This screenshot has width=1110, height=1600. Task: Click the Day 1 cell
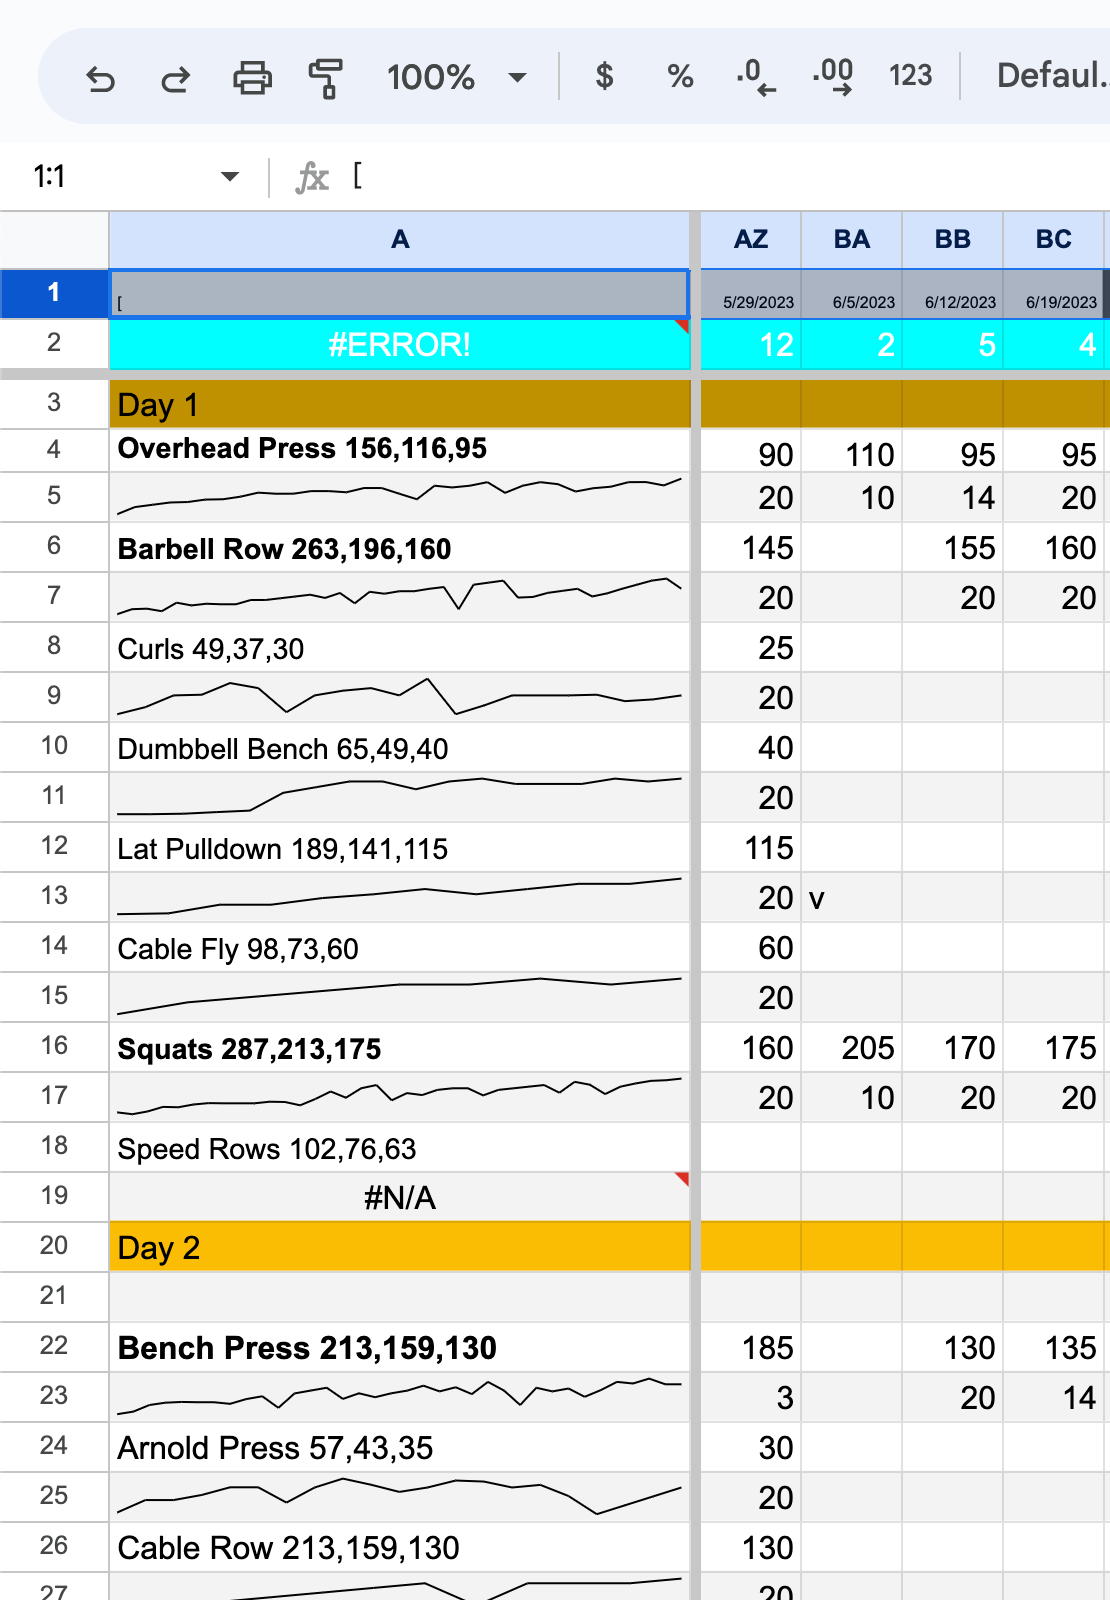pyautogui.click(x=399, y=404)
